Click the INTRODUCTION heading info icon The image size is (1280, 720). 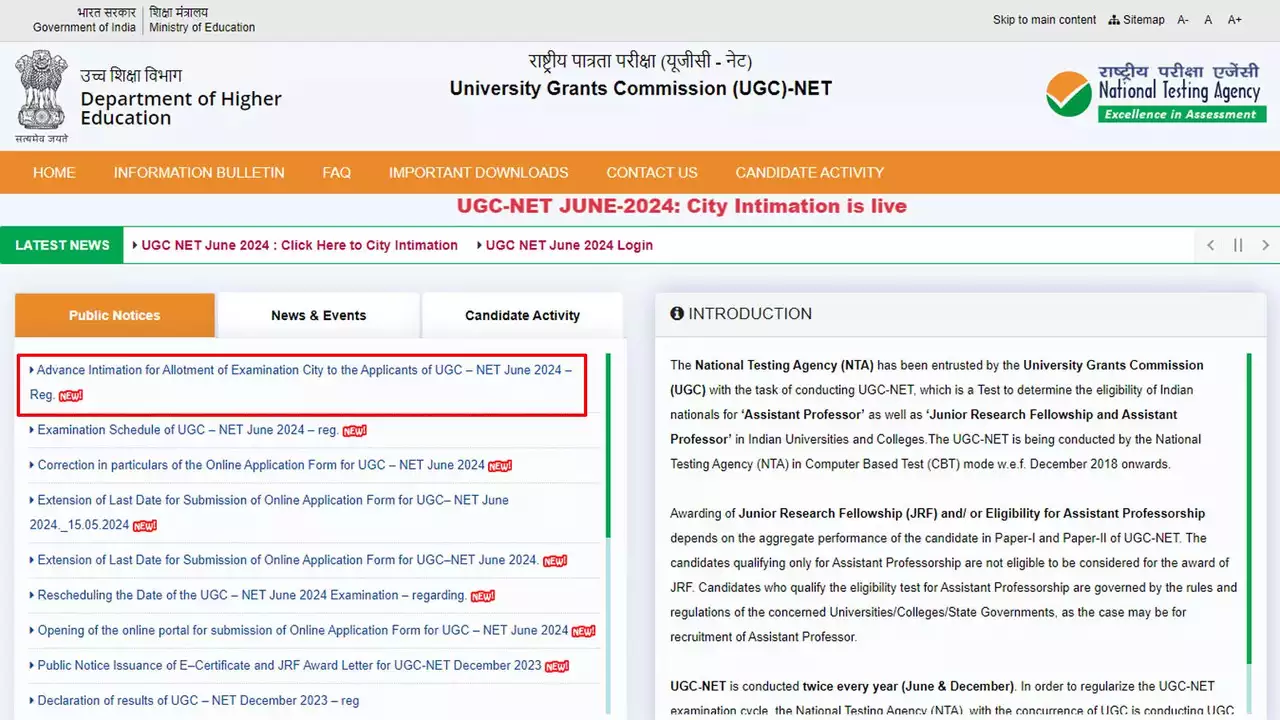tap(677, 314)
